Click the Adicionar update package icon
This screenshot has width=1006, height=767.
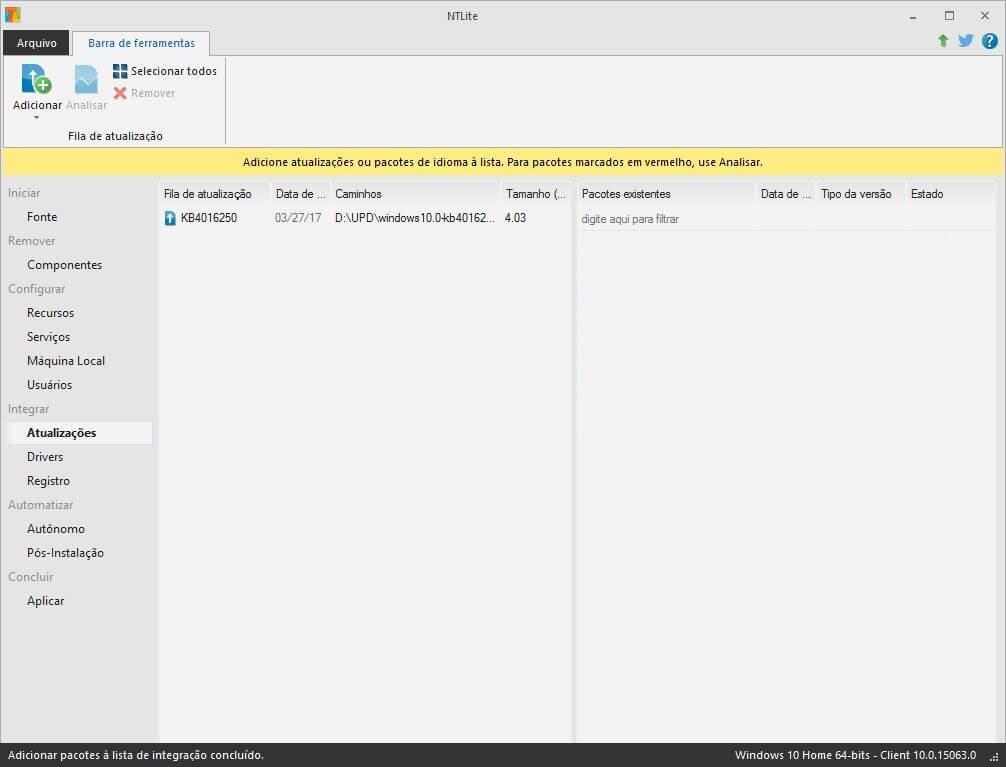(37, 79)
